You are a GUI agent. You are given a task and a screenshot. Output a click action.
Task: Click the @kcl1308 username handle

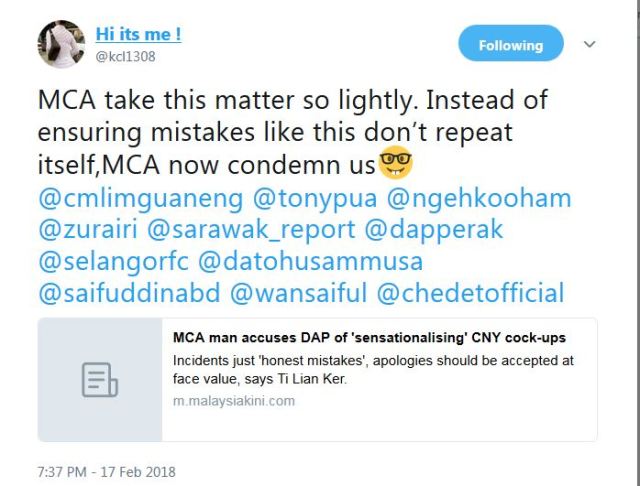127,57
